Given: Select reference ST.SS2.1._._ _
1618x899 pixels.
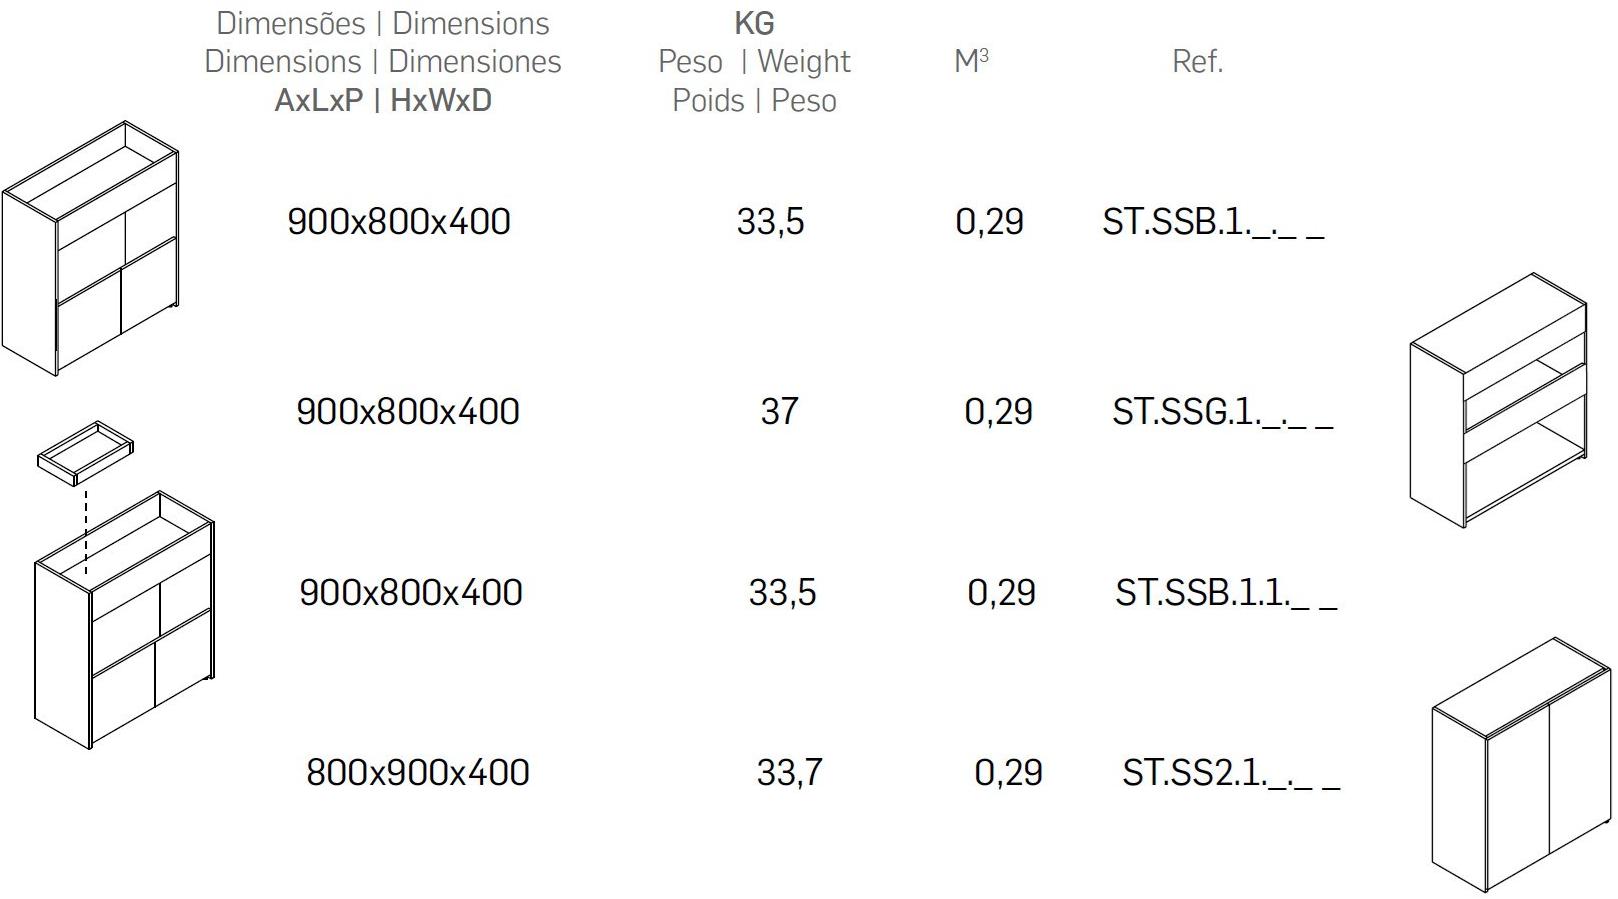Looking at the screenshot, I should click(1230, 773).
